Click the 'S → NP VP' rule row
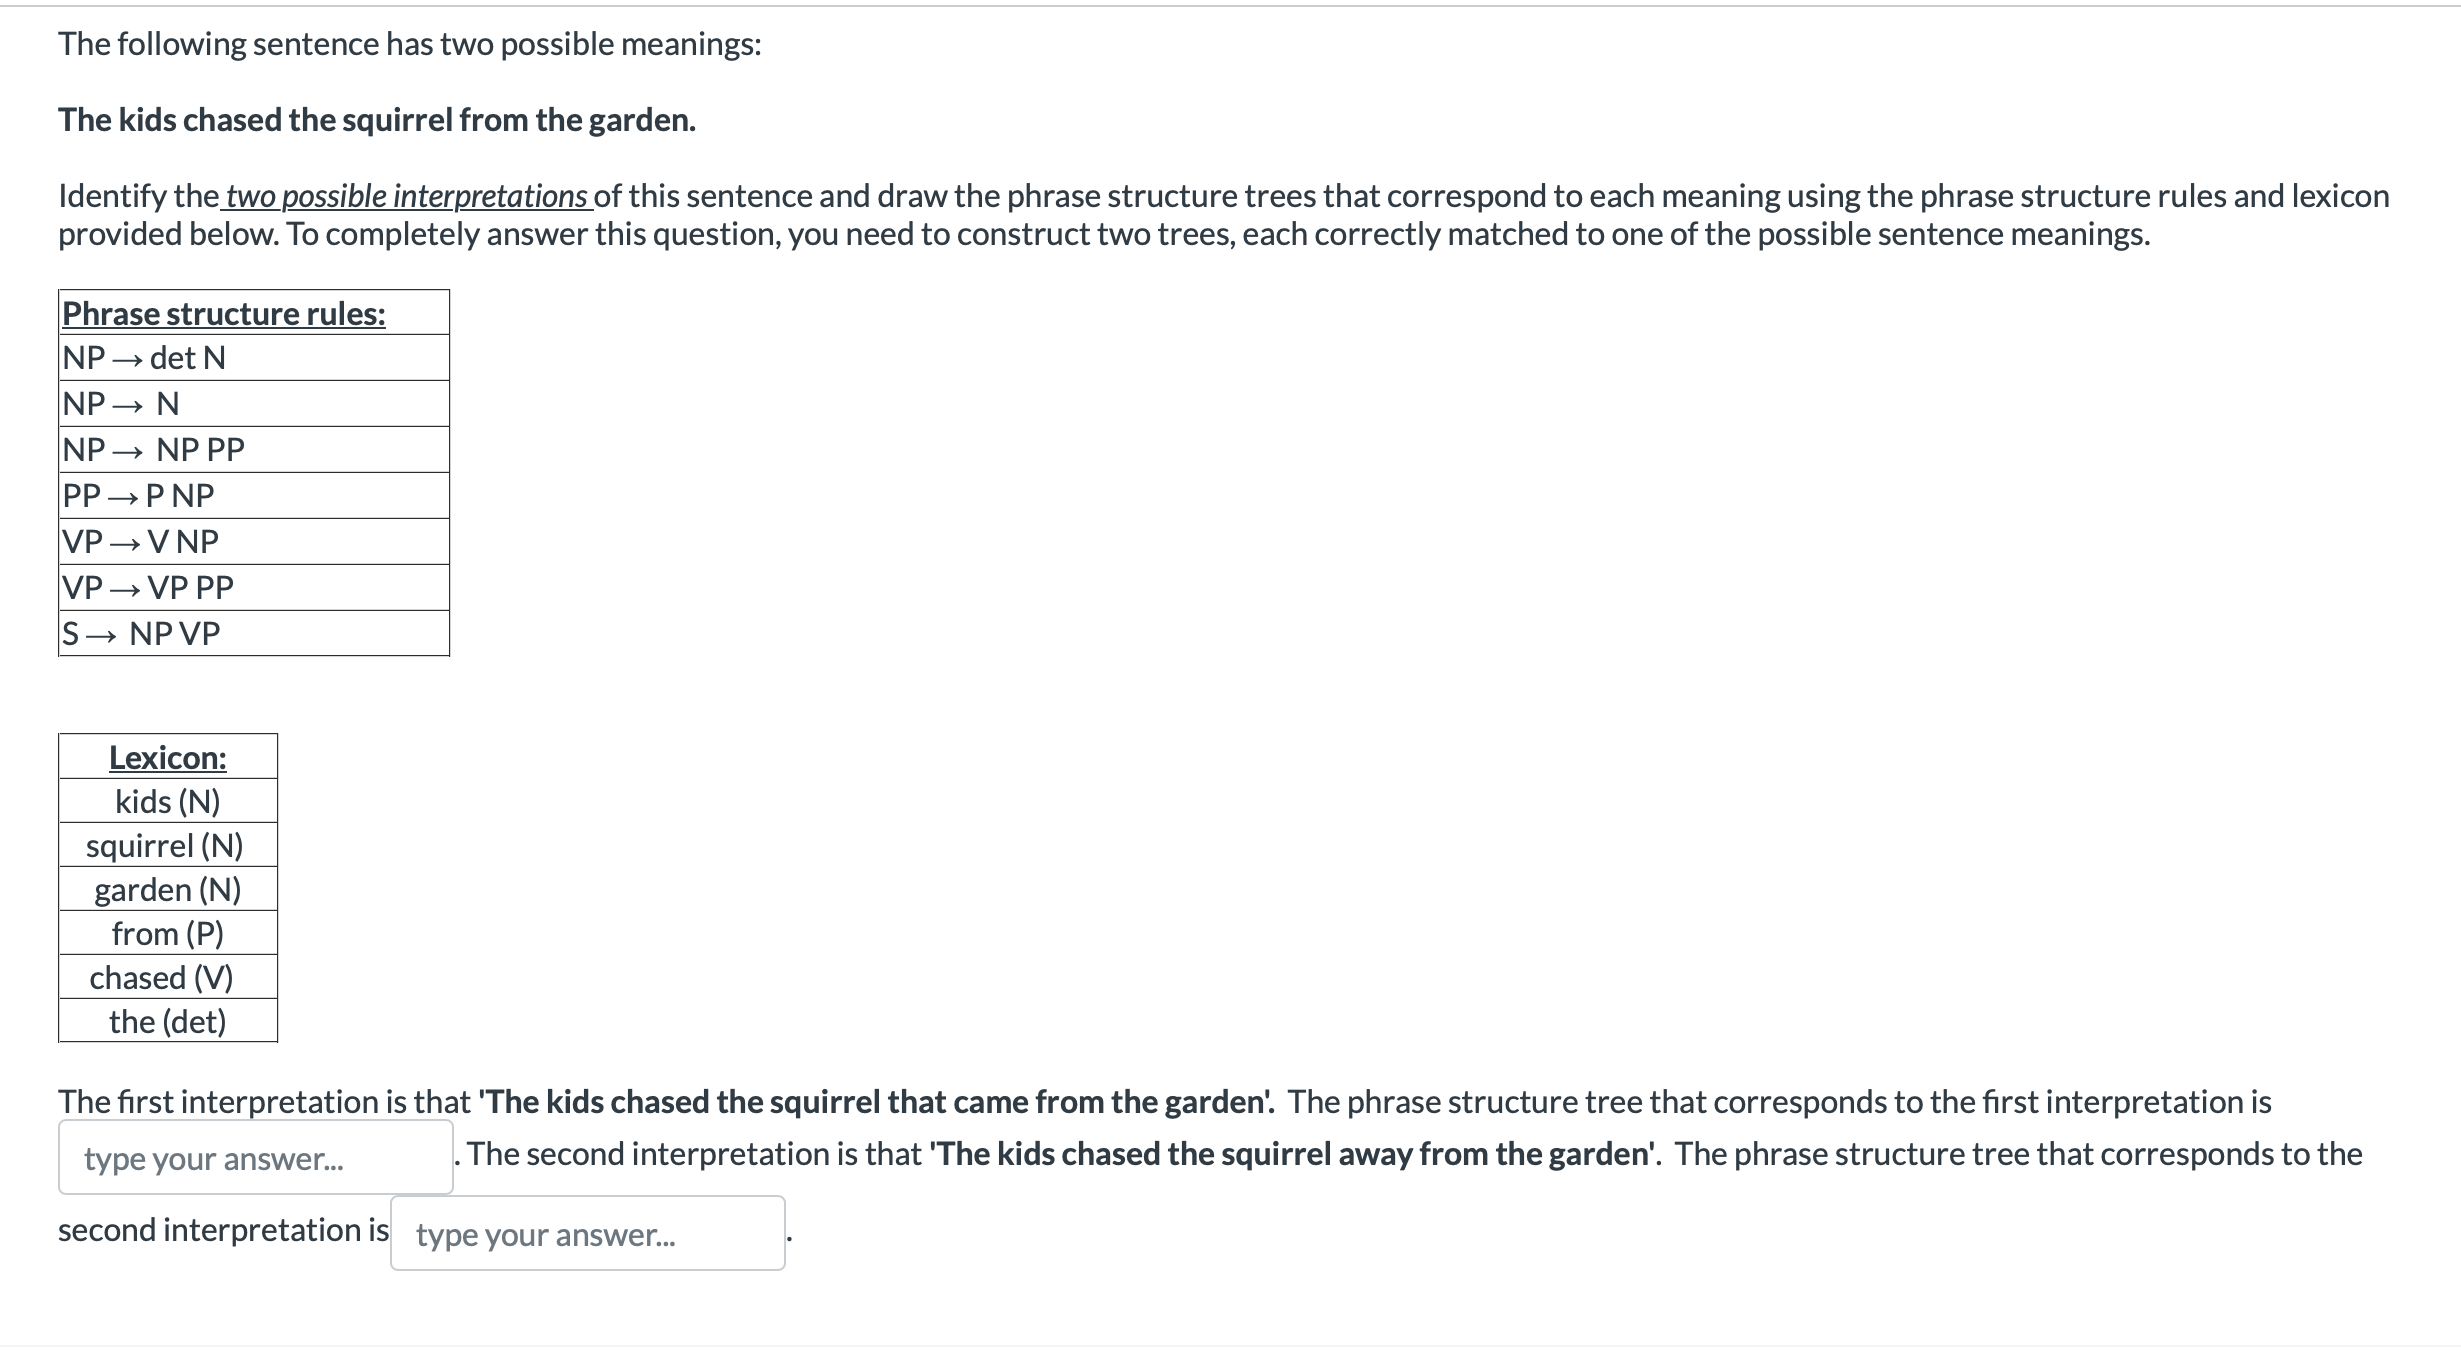This screenshot has height=1359, width=2461. (x=254, y=633)
